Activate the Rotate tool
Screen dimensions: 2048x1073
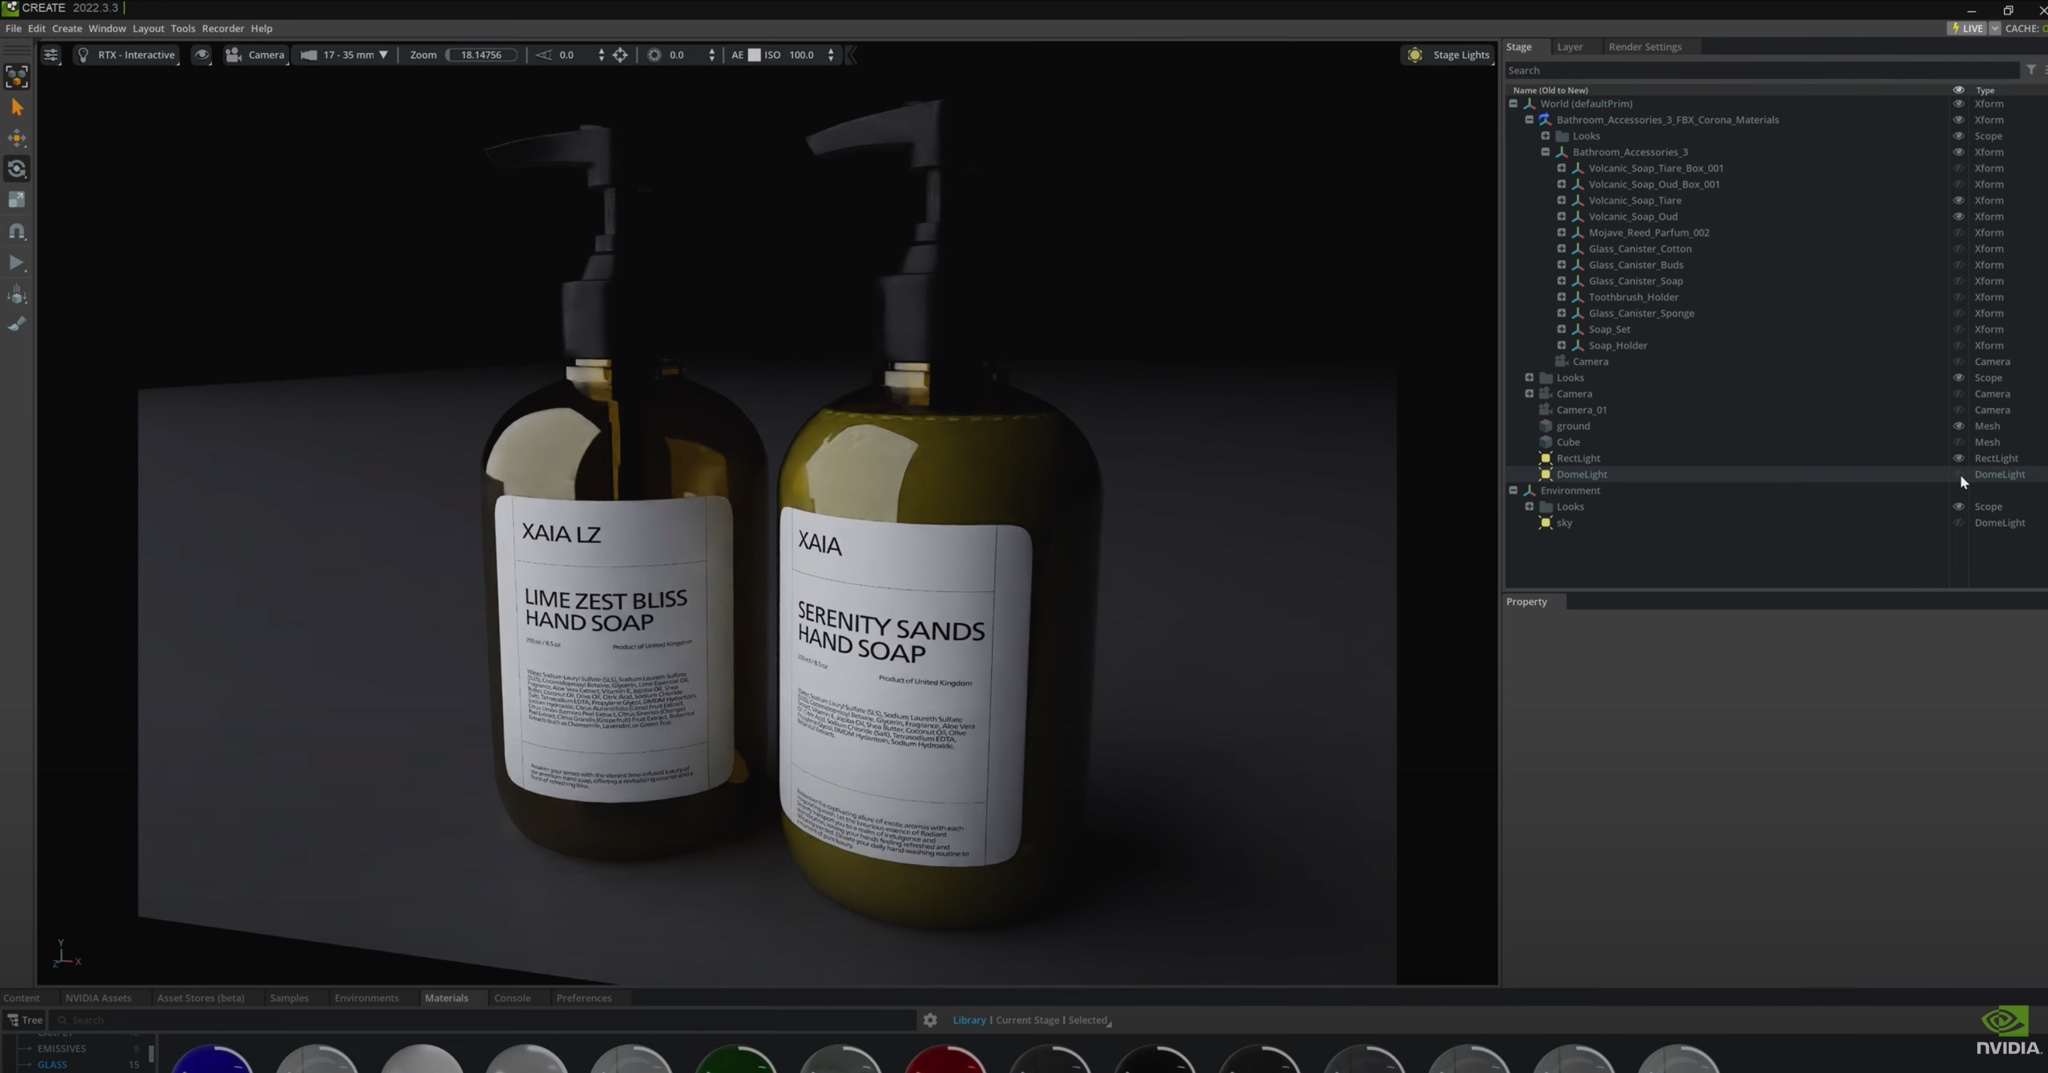coord(17,169)
